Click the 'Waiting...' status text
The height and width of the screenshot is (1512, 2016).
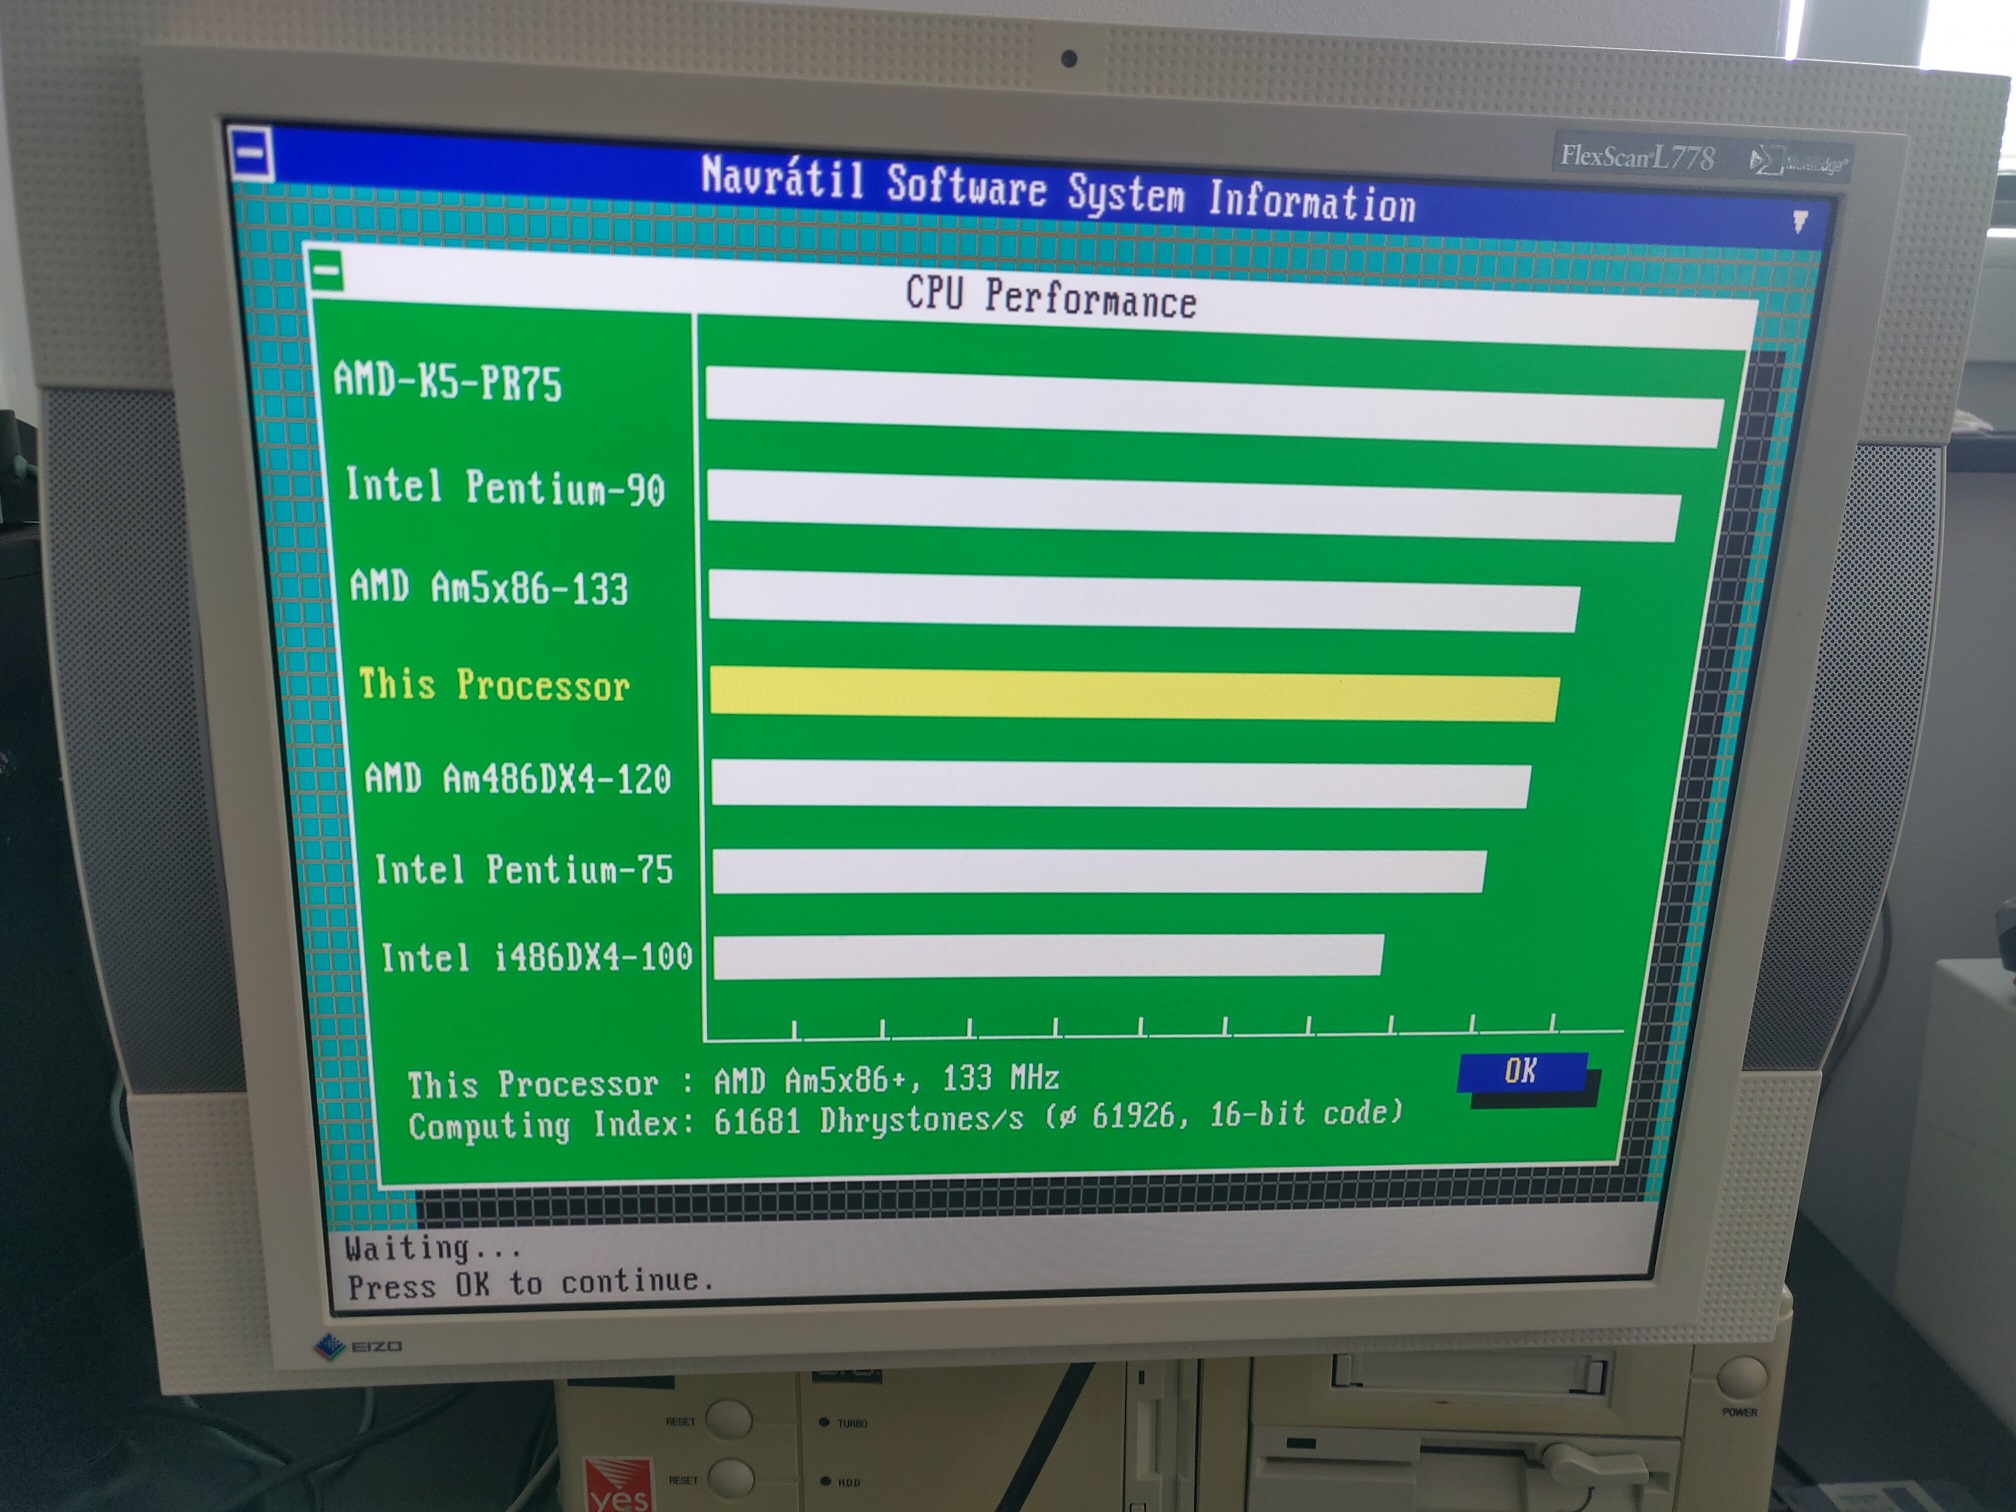point(432,1248)
